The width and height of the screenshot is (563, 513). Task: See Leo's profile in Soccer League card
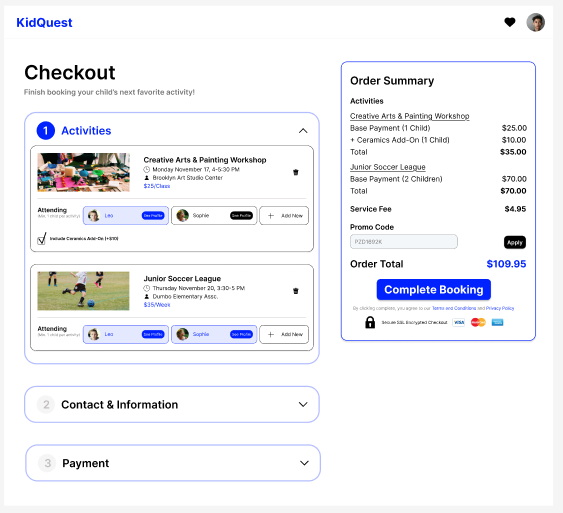tap(153, 334)
